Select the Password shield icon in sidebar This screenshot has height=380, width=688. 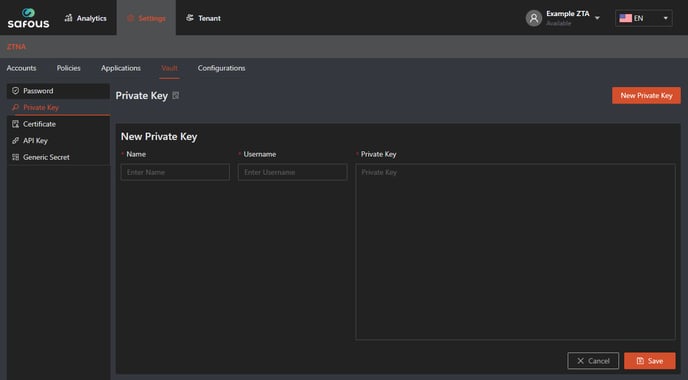(x=15, y=91)
